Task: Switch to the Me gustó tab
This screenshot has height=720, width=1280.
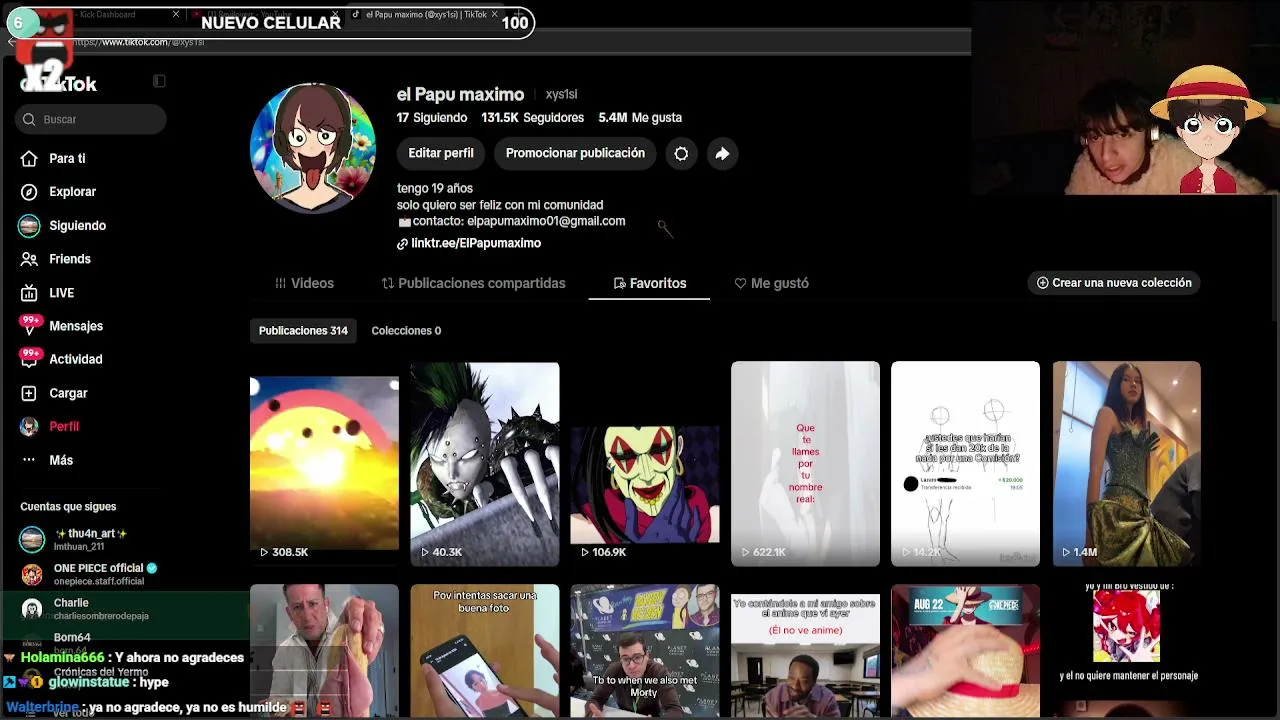Action: tap(771, 283)
